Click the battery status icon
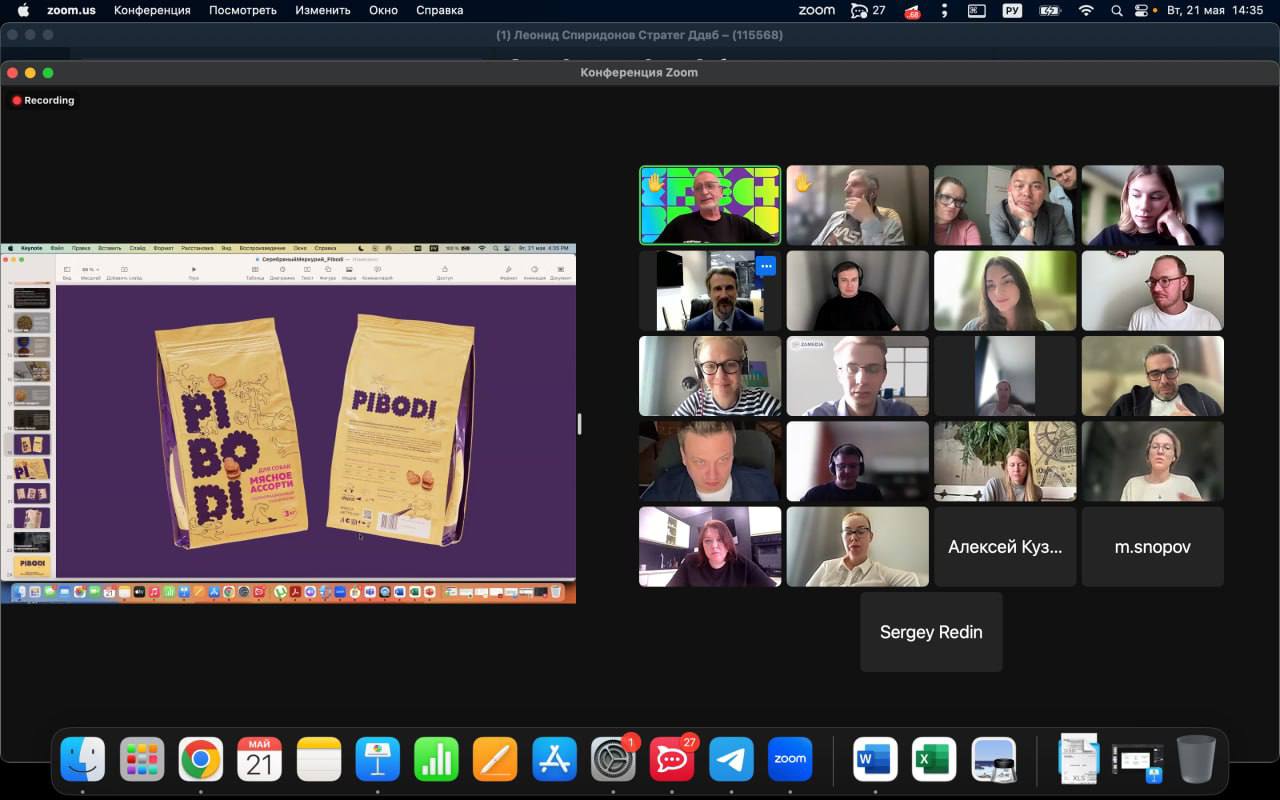The image size is (1280, 800). click(x=1049, y=10)
